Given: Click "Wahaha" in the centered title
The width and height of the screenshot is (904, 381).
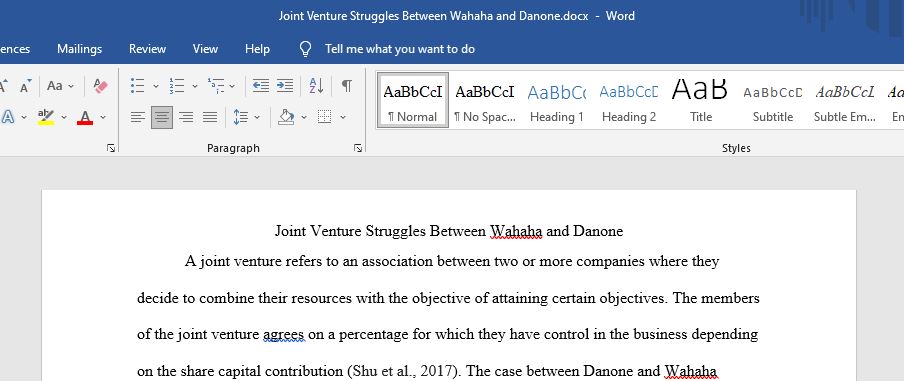Looking at the screenshot, I should pyautogui.click(x=516, y=232).
